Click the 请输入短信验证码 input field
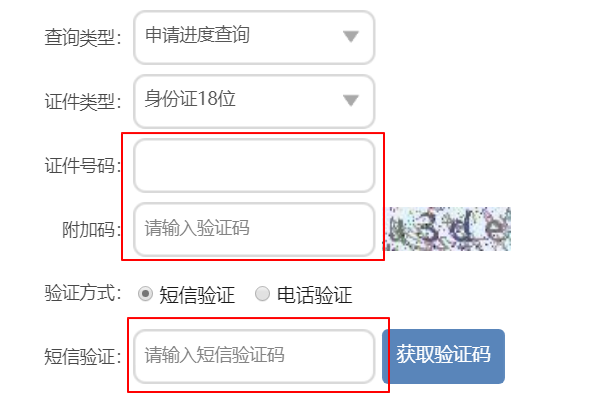 coord(254,356)
